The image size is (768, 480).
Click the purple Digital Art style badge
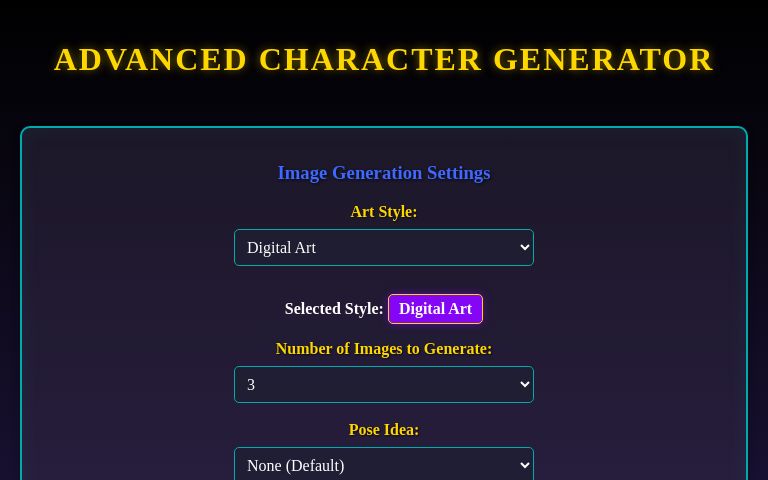(x=435, y=309)
